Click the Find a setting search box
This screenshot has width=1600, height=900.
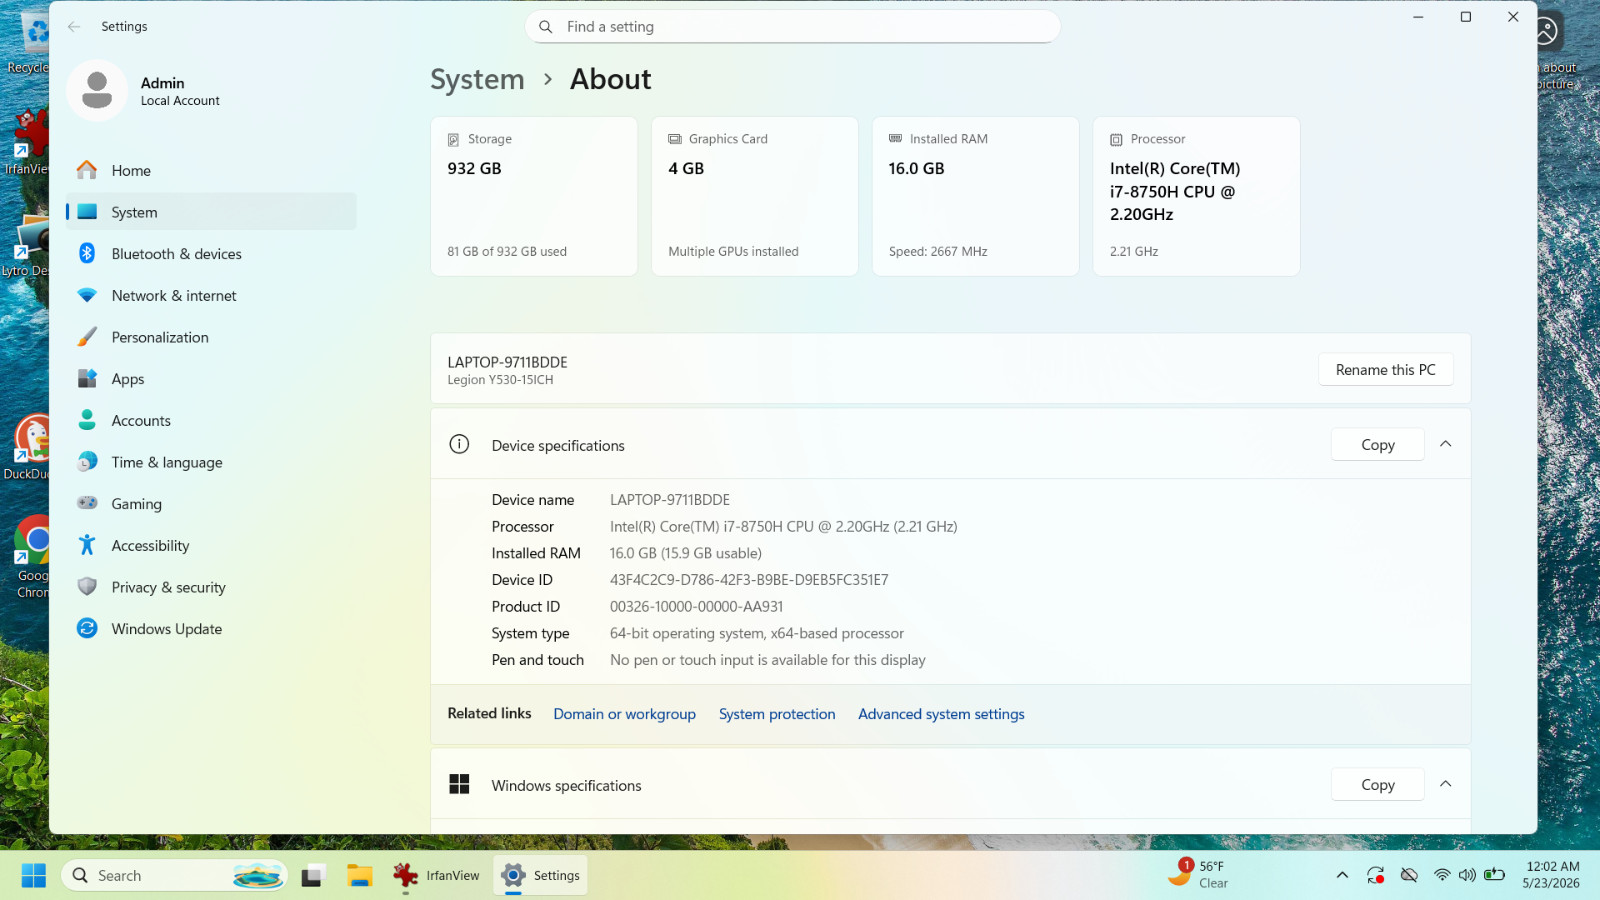tap(792, 27)
